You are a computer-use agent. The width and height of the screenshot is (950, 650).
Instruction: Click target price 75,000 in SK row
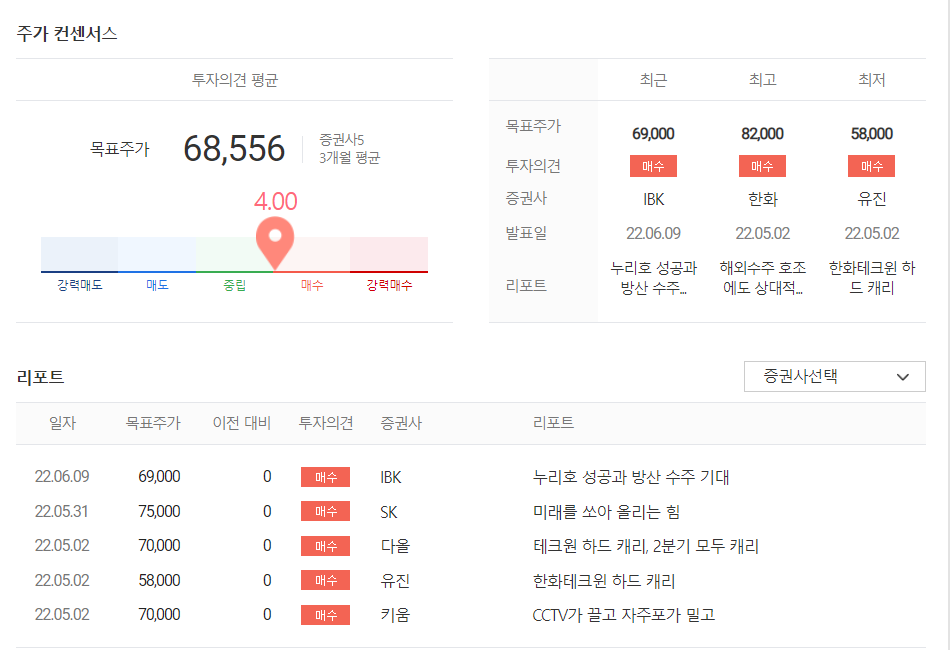click(x=159, y=512)
